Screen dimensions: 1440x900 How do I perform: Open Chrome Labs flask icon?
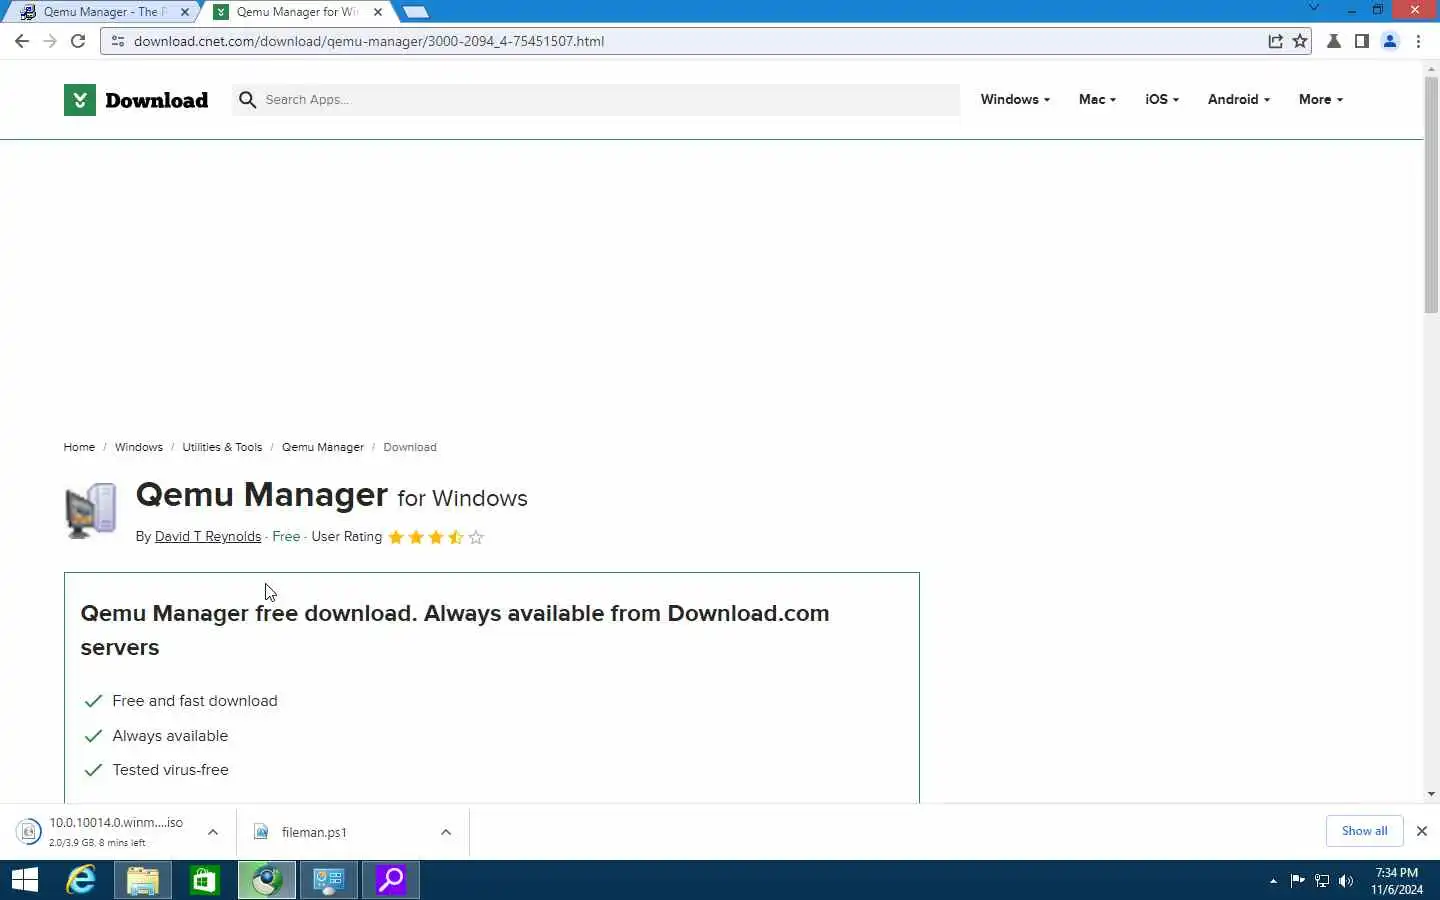1333,41
